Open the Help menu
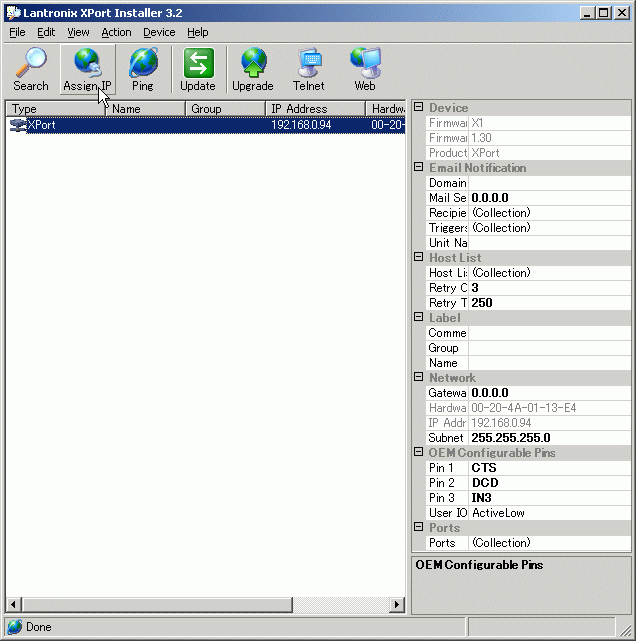This screenshot has width=636, height=641. tap(198, 32)
